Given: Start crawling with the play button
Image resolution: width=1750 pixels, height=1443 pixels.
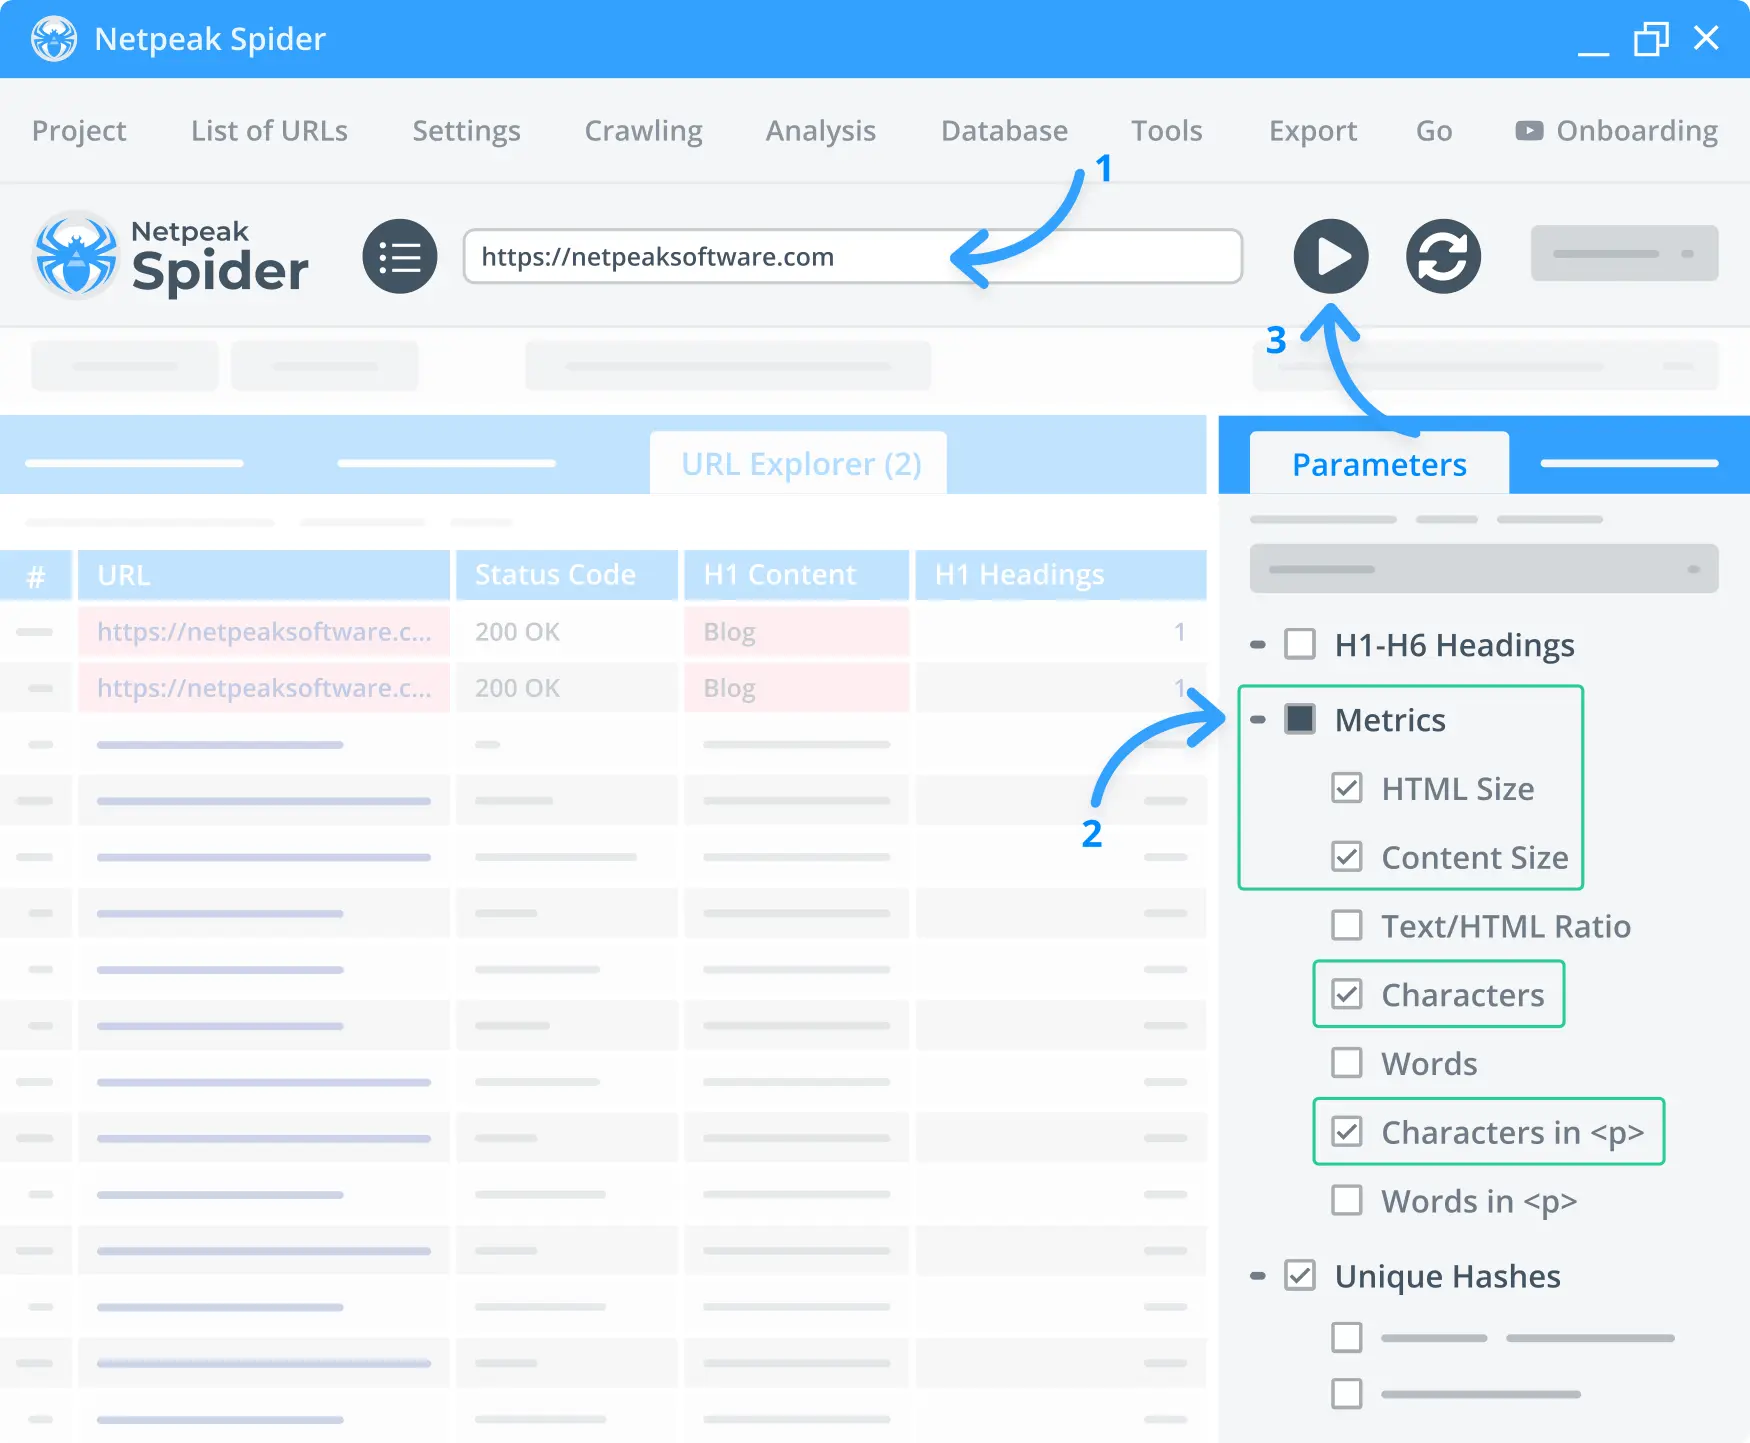Looking at the screenshot, I should coord(1331,256).
